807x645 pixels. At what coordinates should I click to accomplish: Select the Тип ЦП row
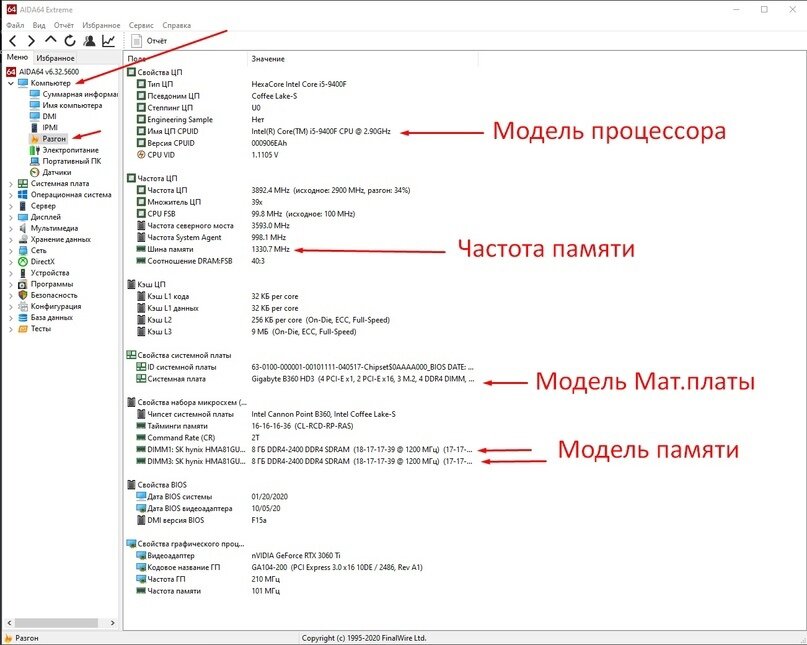(299, 84)
